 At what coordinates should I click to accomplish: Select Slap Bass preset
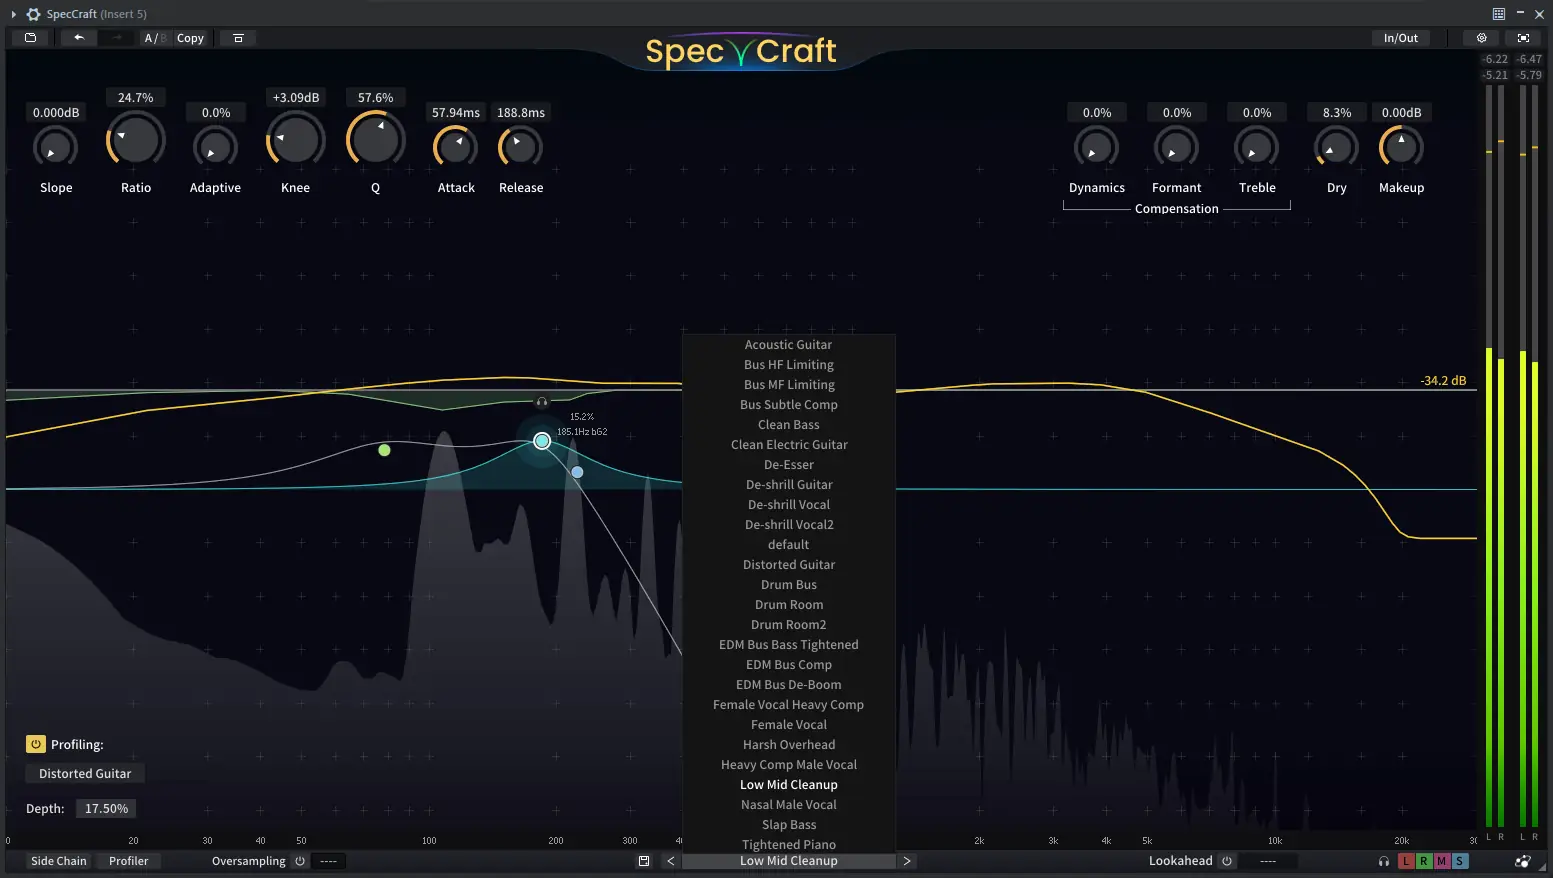pyautogui.click(x=789, y=825)
